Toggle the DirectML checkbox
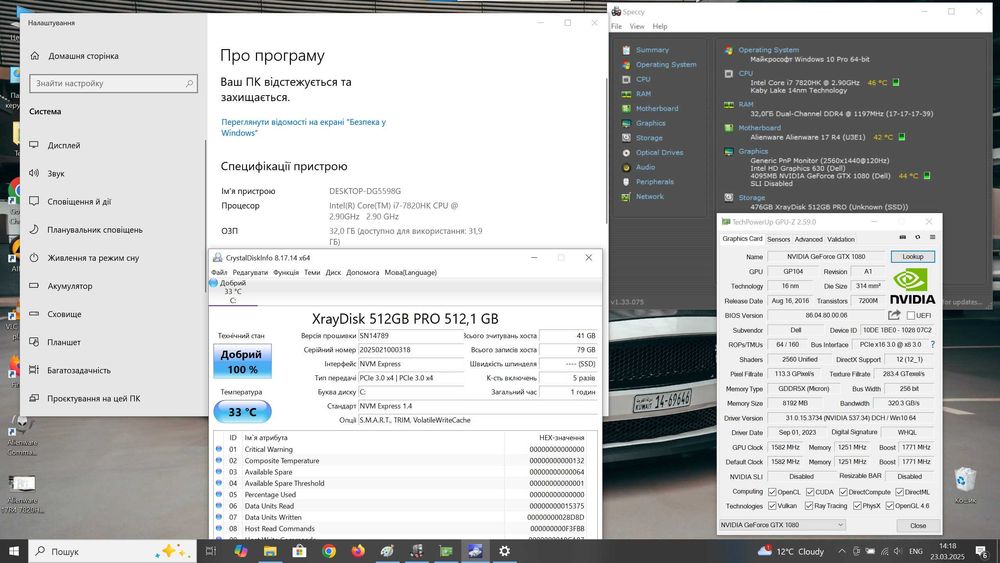The height and width of the screenshot is (563, 1000). tap(899, 492)
